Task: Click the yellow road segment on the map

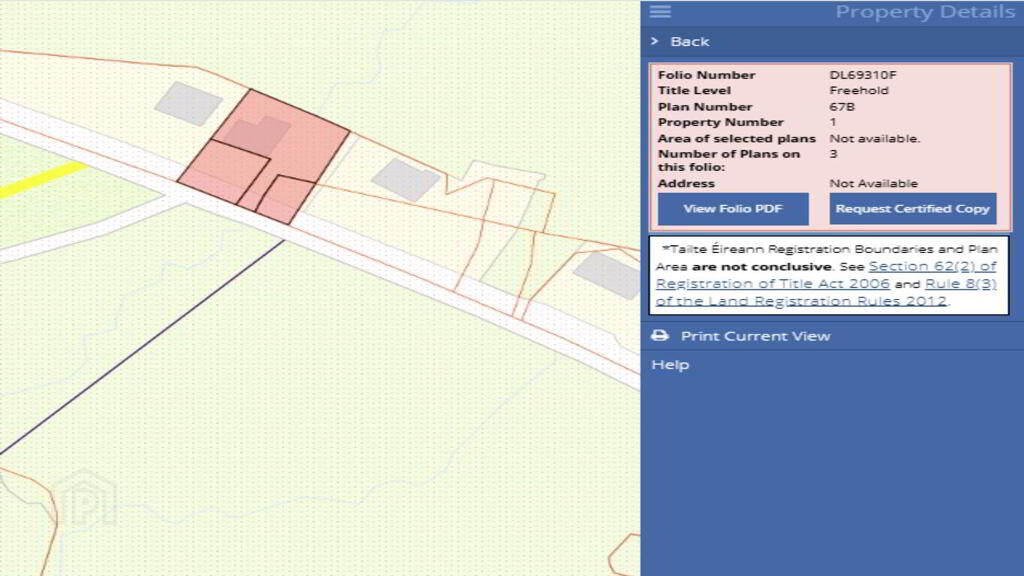Action: (40, 181)
